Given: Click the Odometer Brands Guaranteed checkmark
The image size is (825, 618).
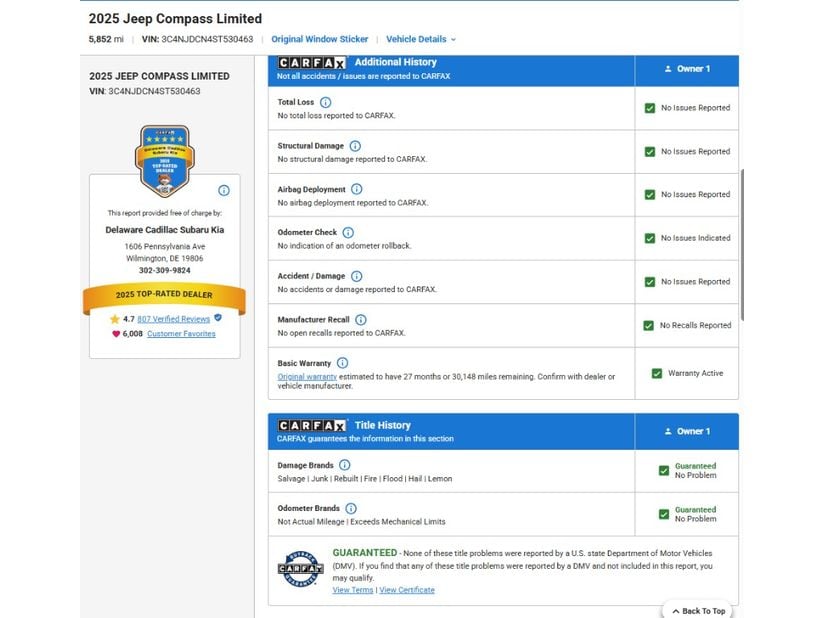Looking at the screenshot, I should (x=664, y=514).
